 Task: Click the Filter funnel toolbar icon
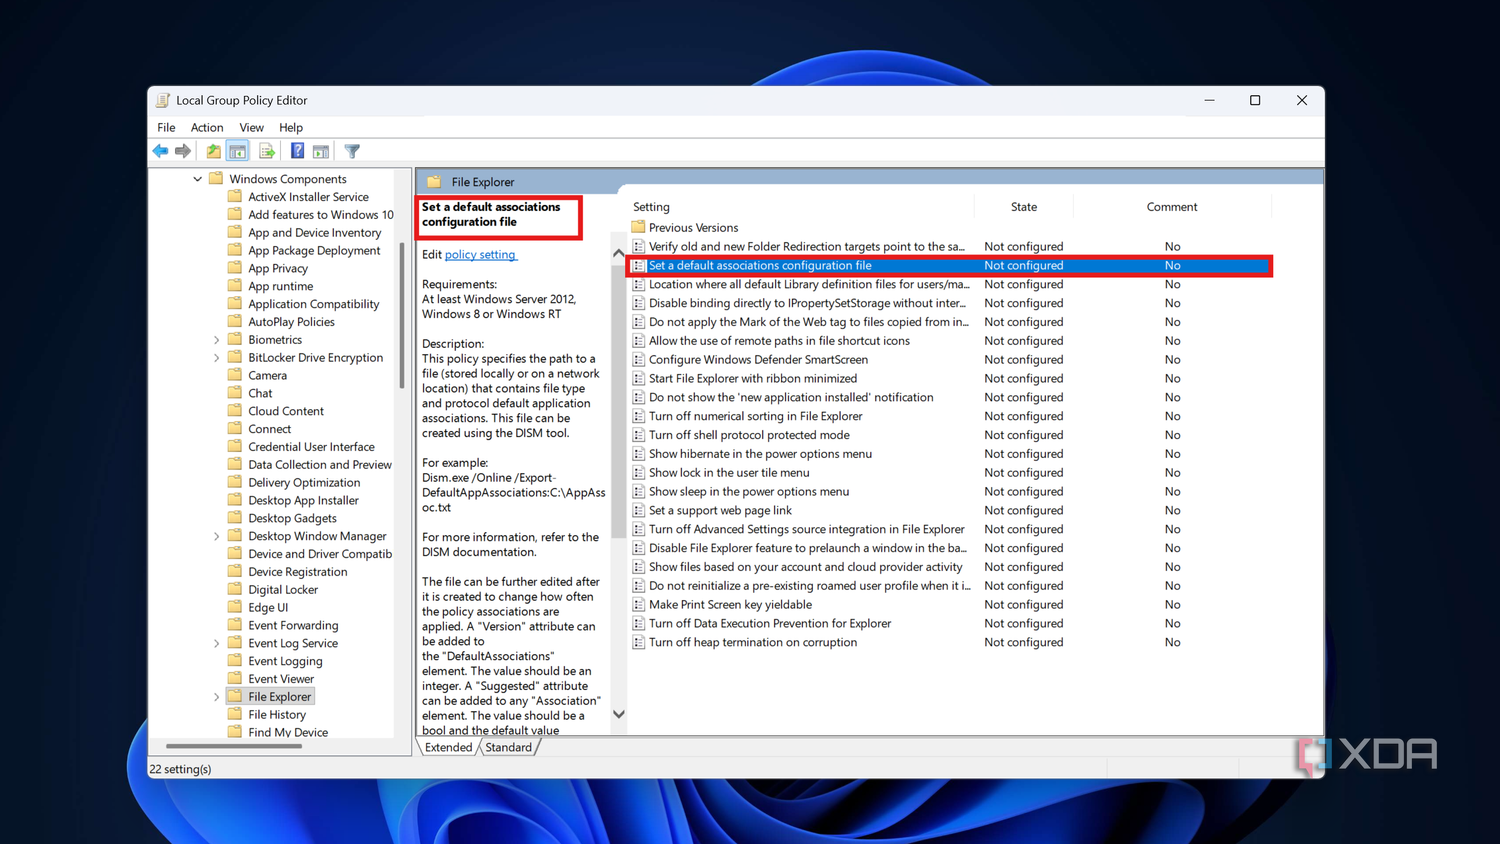[x=352, y=151]
